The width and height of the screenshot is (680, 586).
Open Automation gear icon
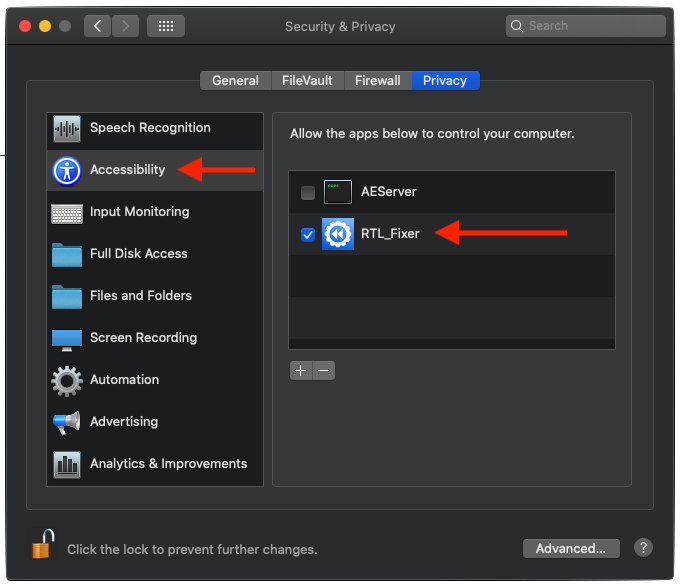click(x=67, y=381)
